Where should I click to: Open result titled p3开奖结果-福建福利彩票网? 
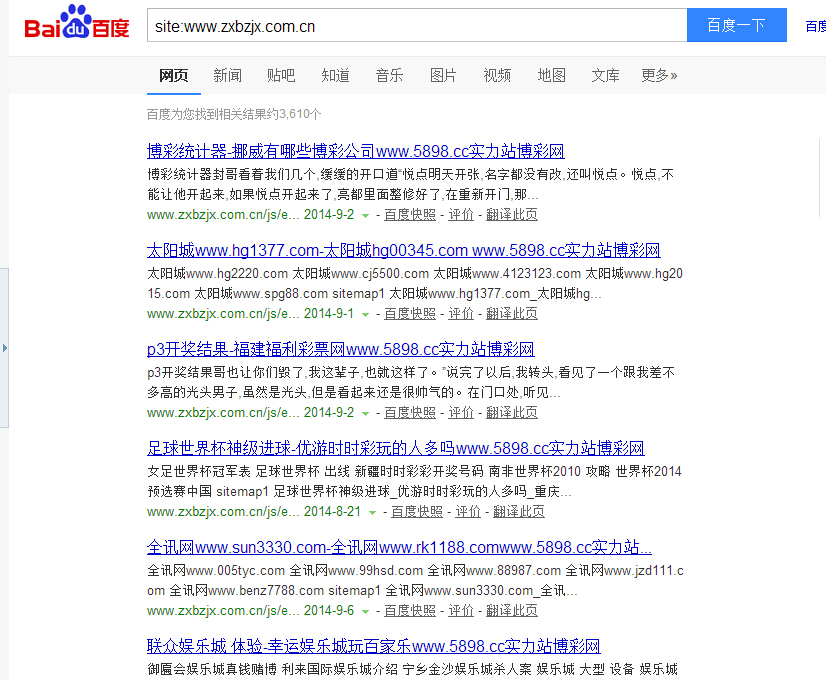point(340,349)
